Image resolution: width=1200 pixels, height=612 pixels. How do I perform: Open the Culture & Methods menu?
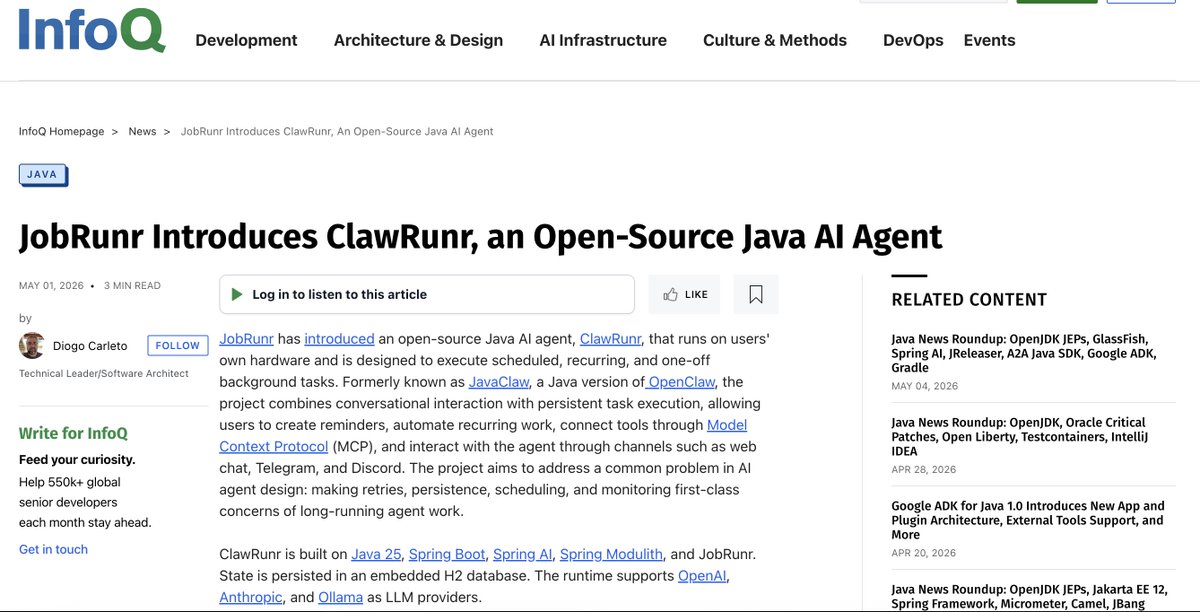point(775,40)
